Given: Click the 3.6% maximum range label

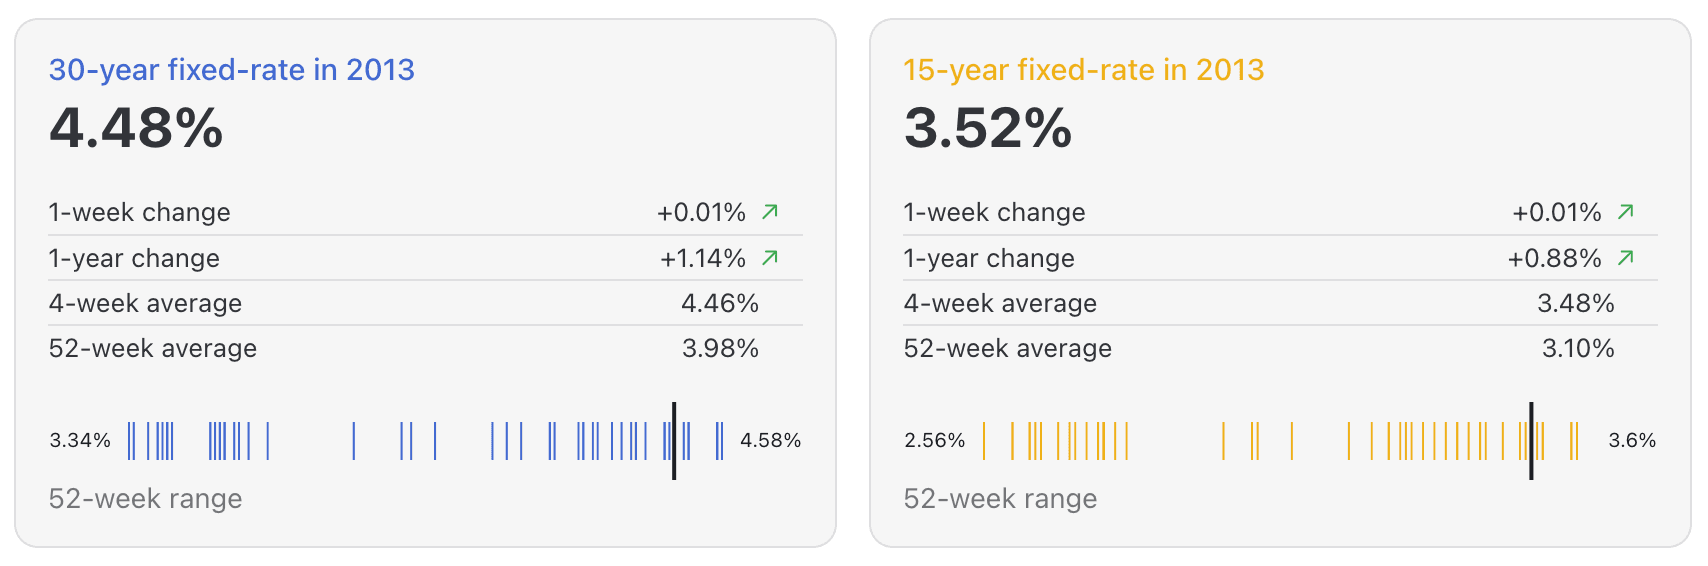Looking at the screenshot, I should pos(1632,441).
